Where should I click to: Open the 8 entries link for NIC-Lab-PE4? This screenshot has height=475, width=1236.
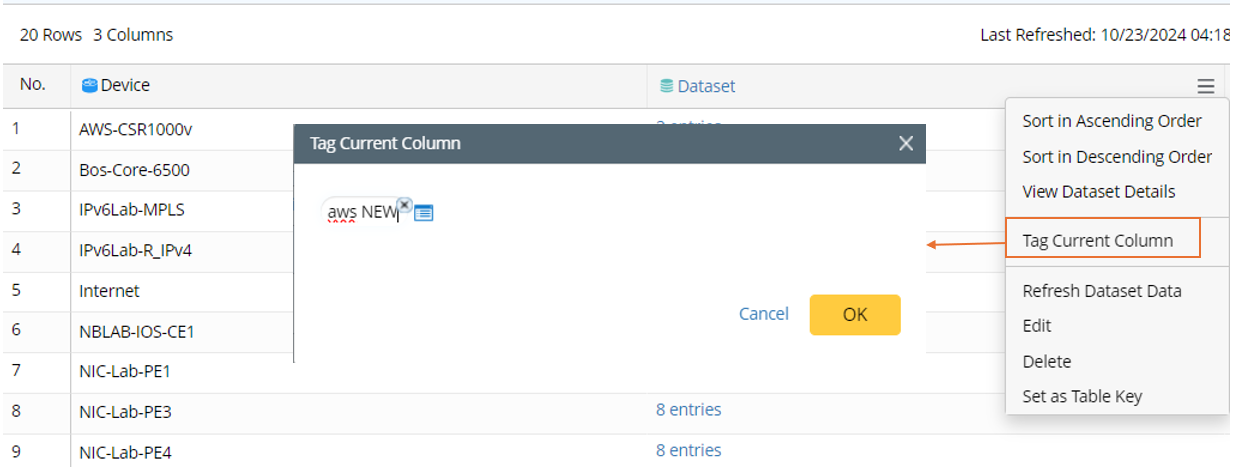coord(688,450)
